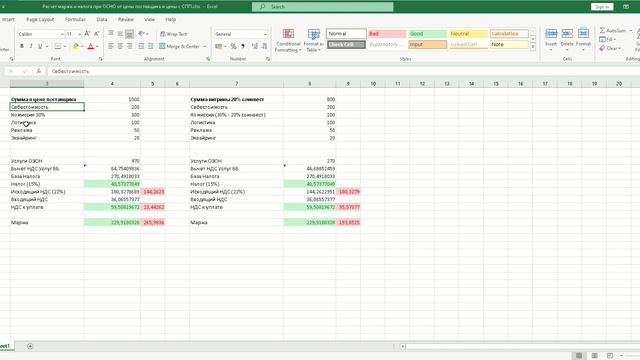
Task: Click Increase Indent icon
Action: 150,46
